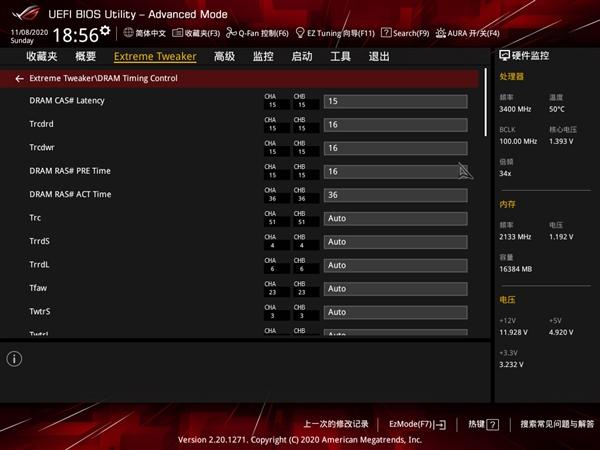Click +3.3V reading 3.232 V
This screenshot has width=600, height=450.
(x=511, y=365)
